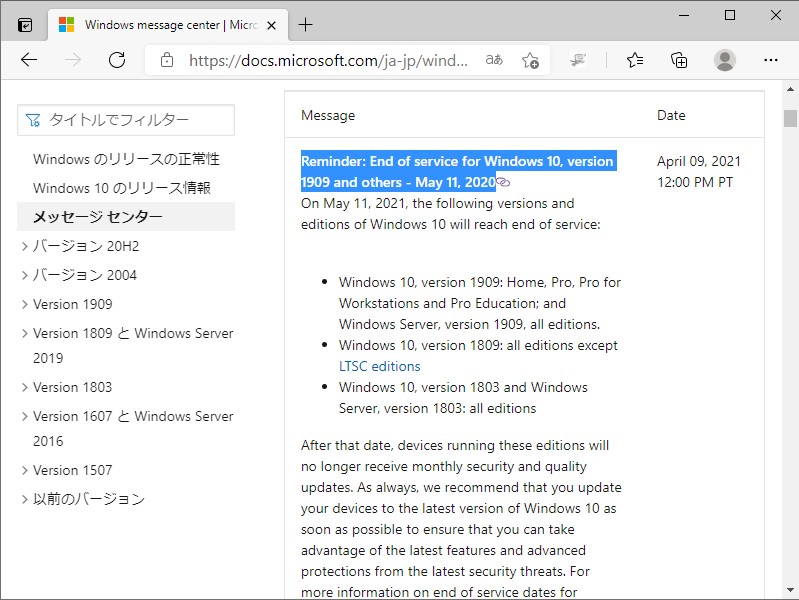The image size is (799, 600).
Task: Click the anchor link icon after the title
Action: tap(503, 182)
